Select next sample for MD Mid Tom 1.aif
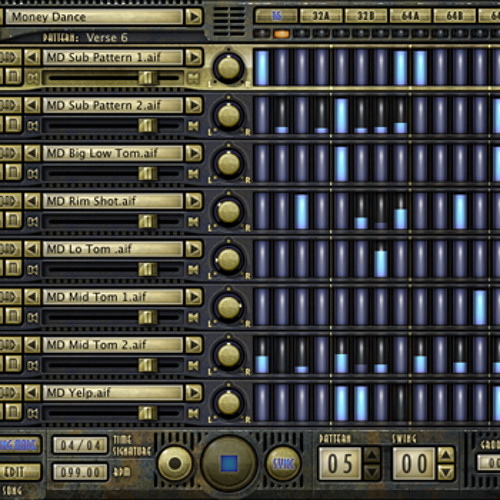Image resolution: width=500 pixels, height=500 pixels. point(194,297)
